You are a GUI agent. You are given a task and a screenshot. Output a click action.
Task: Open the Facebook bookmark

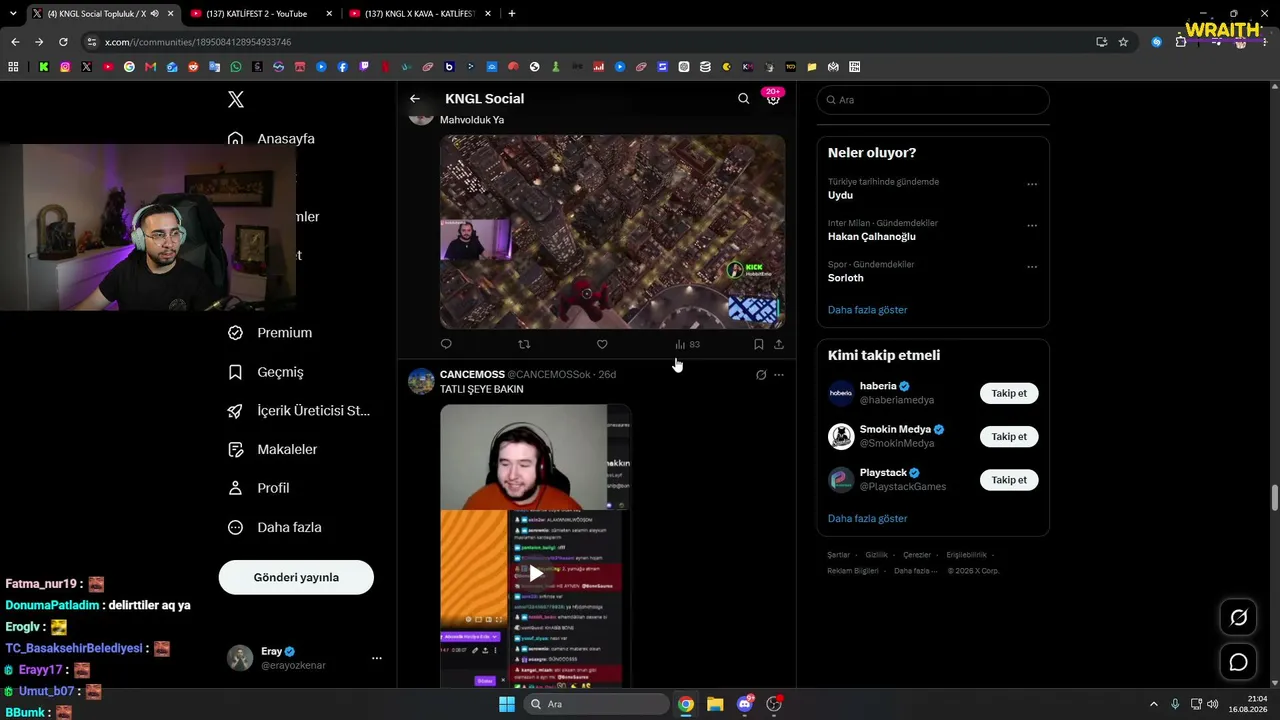pos(343,67)
